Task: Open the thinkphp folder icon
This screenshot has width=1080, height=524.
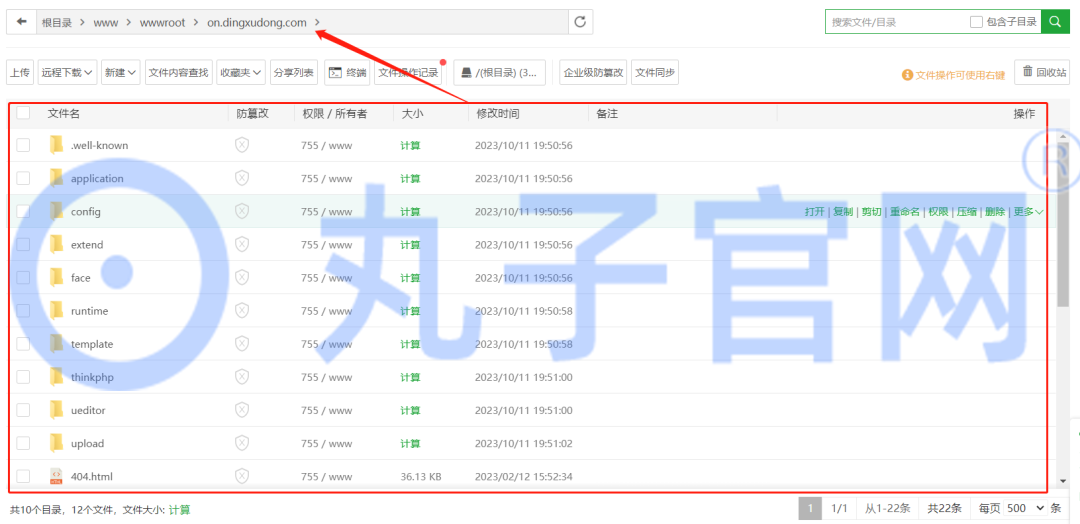Action: 56,377
